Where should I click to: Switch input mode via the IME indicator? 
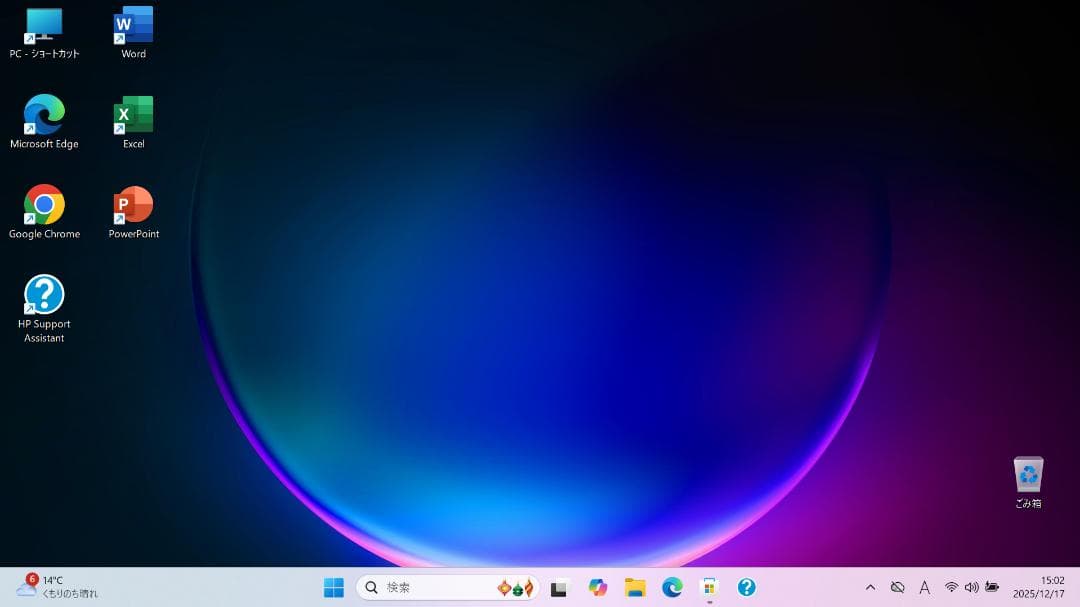point(925,589)
